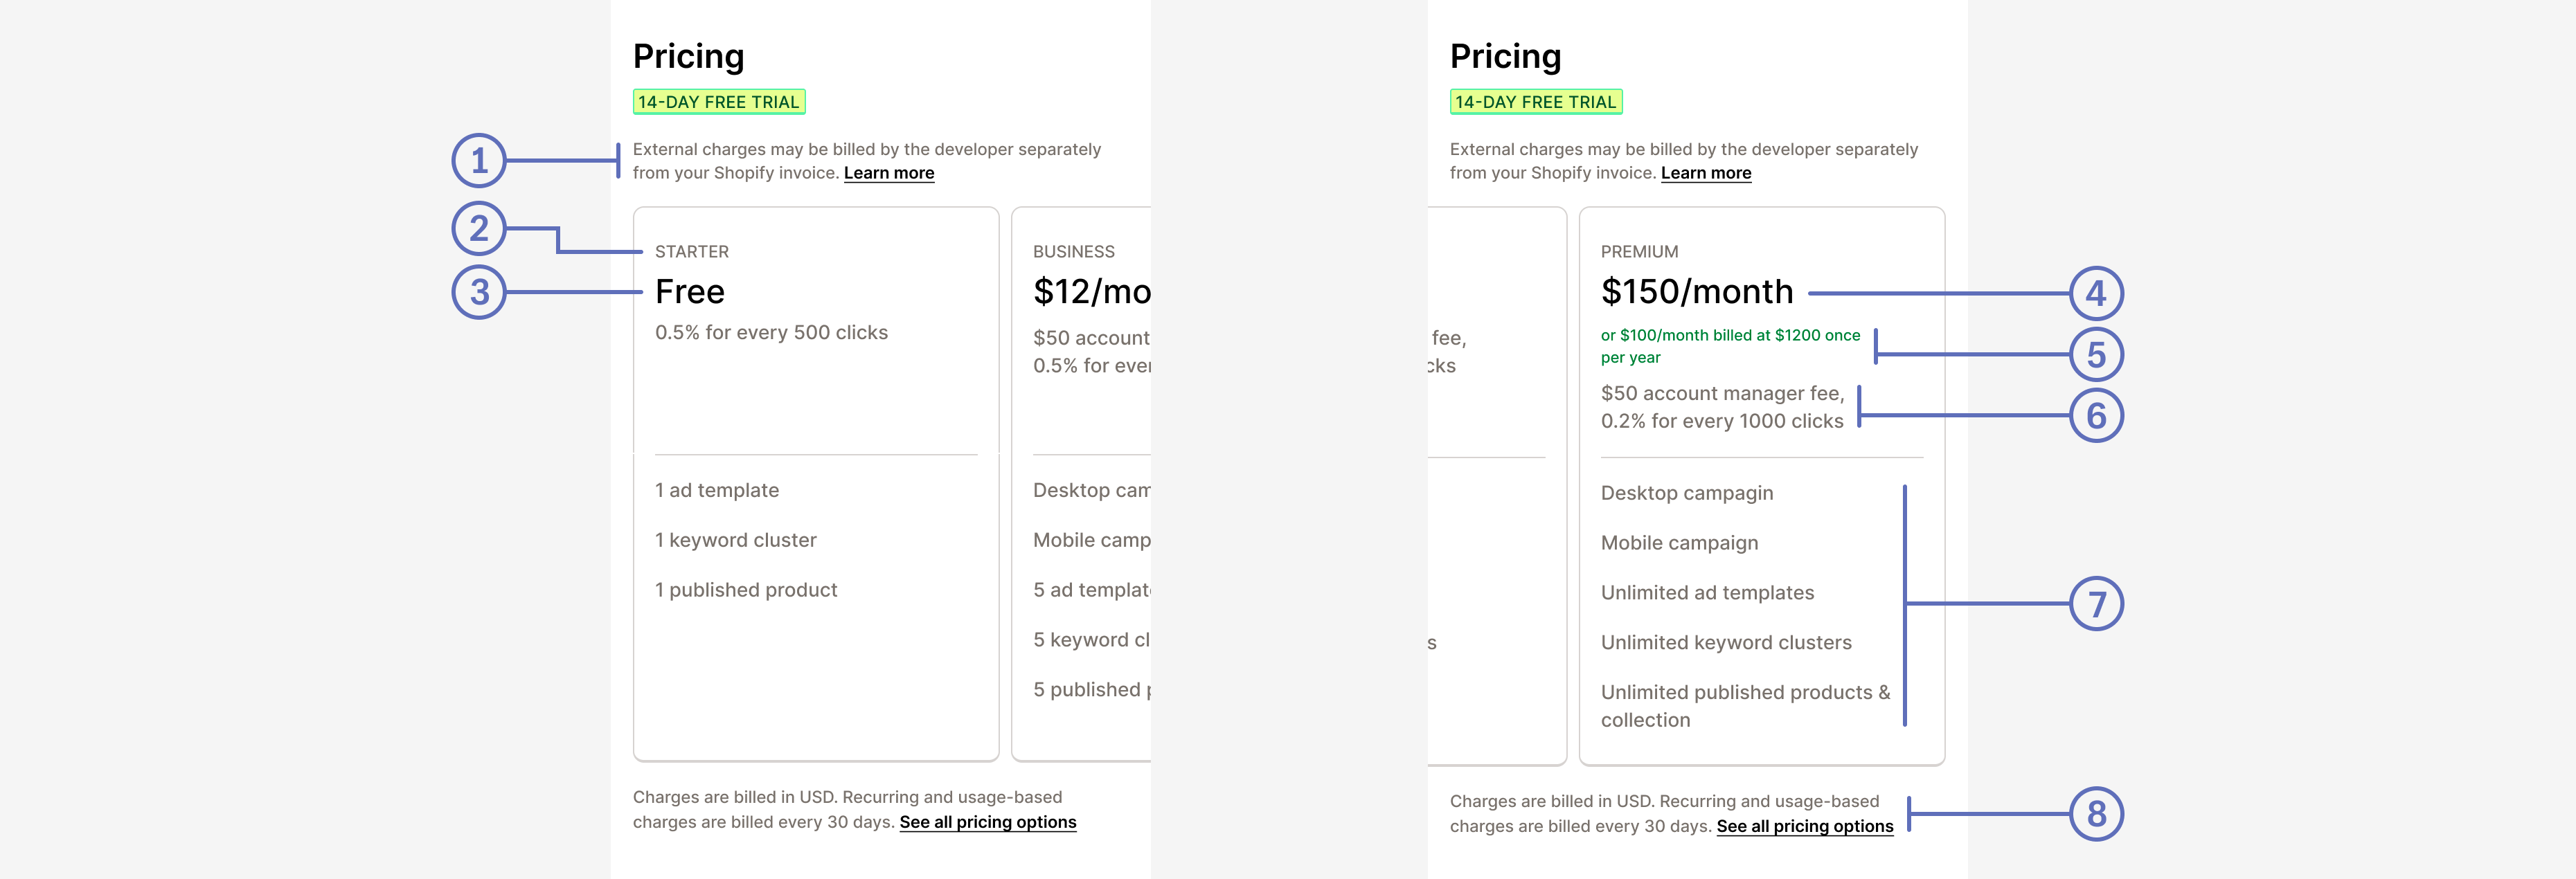Click 'See all pricing options' on right panel
The width and height of the screenshot is (2576, 879).
(1803, 820)
